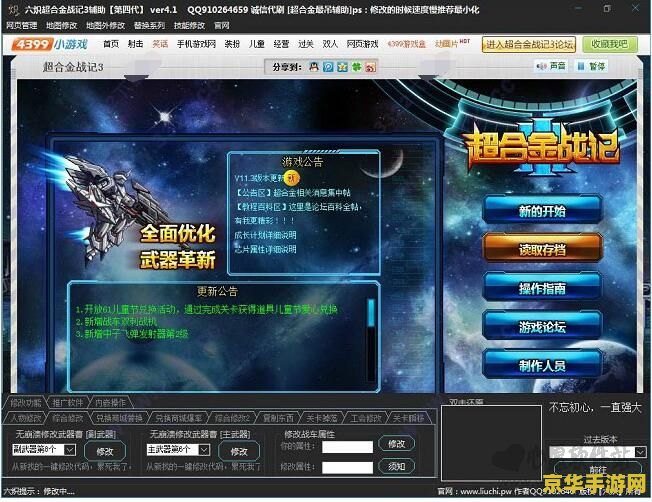Screen dimensions: 652x502
Task: Toggle game sound (声音)
Action: tap(552, 66)
